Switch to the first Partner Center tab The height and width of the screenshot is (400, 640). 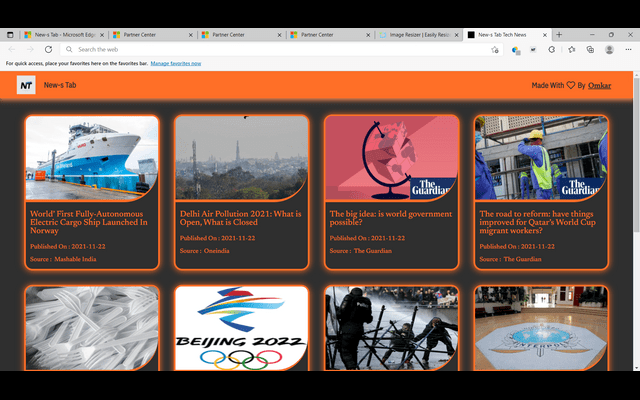(153, 35)
